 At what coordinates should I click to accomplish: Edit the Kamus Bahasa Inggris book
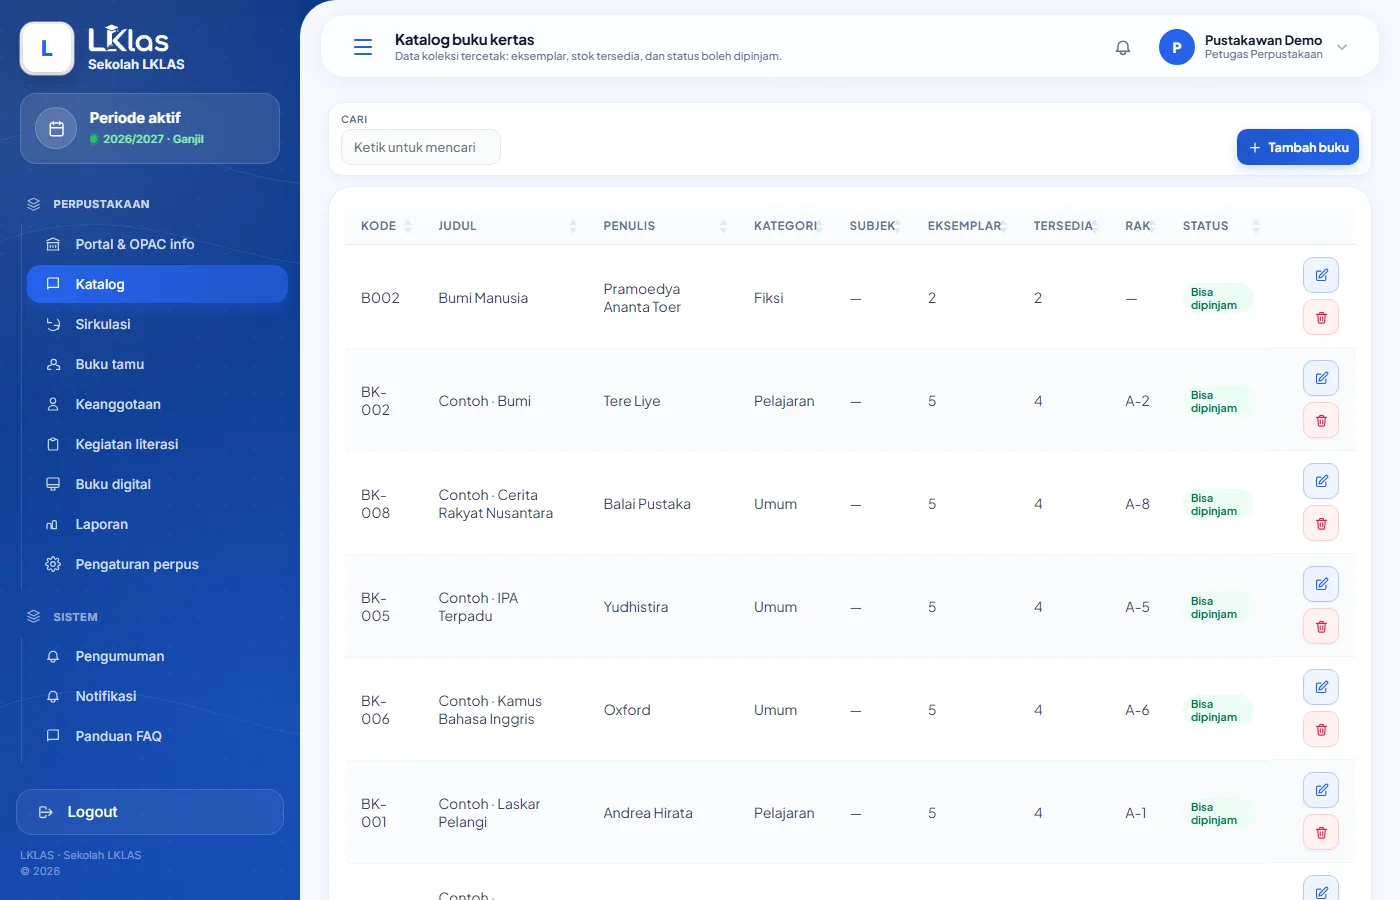[1321, 687]
